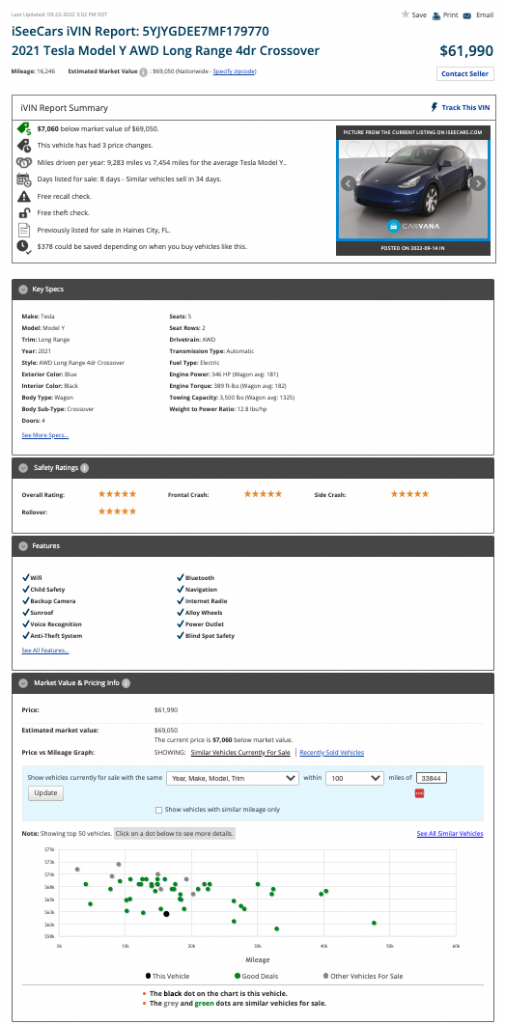Click the zipcode input field 33844
505x1024 pixels.
[x=431, y=778]
